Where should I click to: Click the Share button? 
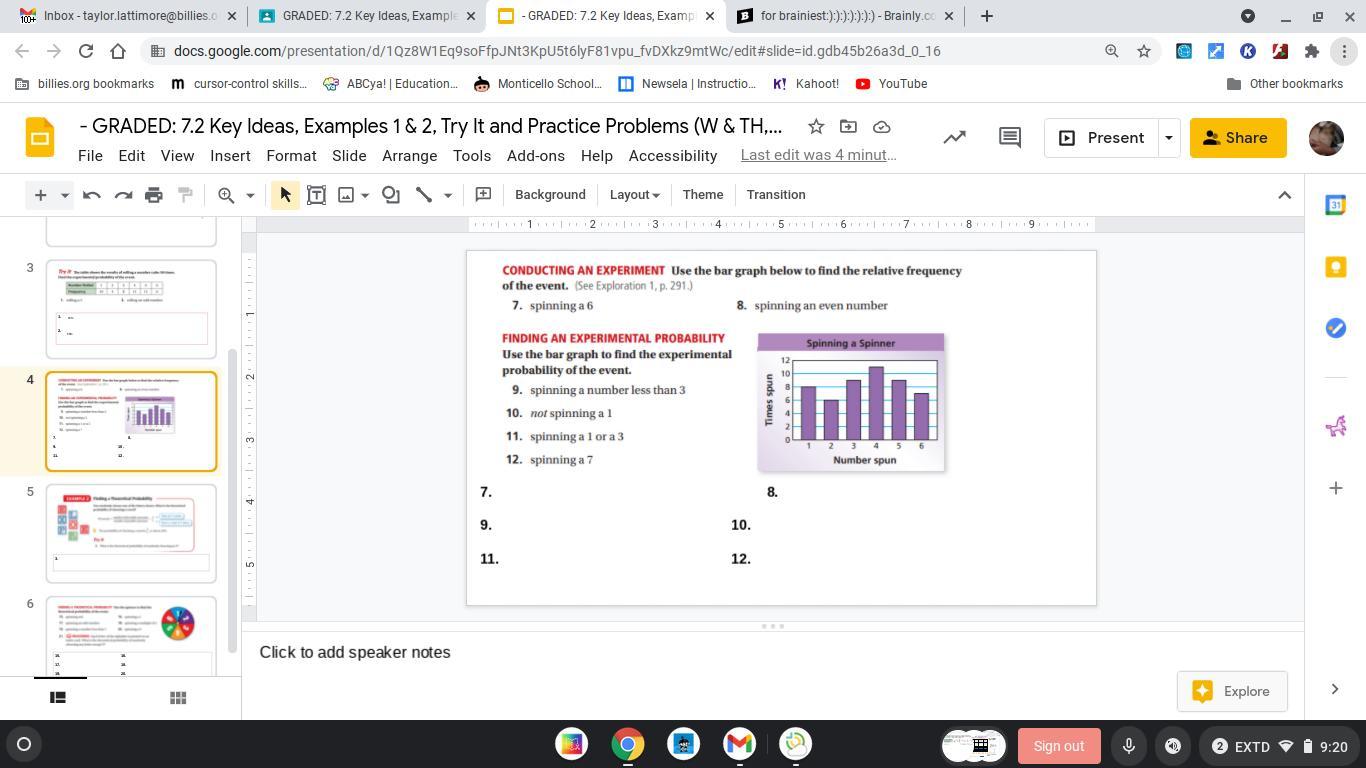[x=1237, y=138]
